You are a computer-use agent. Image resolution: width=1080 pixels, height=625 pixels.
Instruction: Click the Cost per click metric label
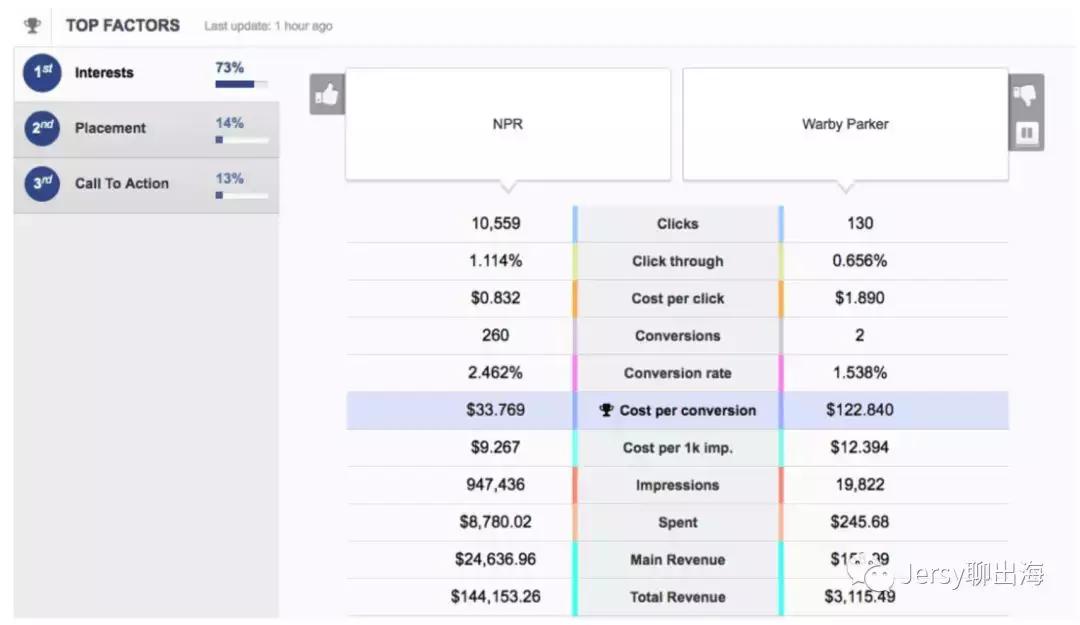point(678,298)
